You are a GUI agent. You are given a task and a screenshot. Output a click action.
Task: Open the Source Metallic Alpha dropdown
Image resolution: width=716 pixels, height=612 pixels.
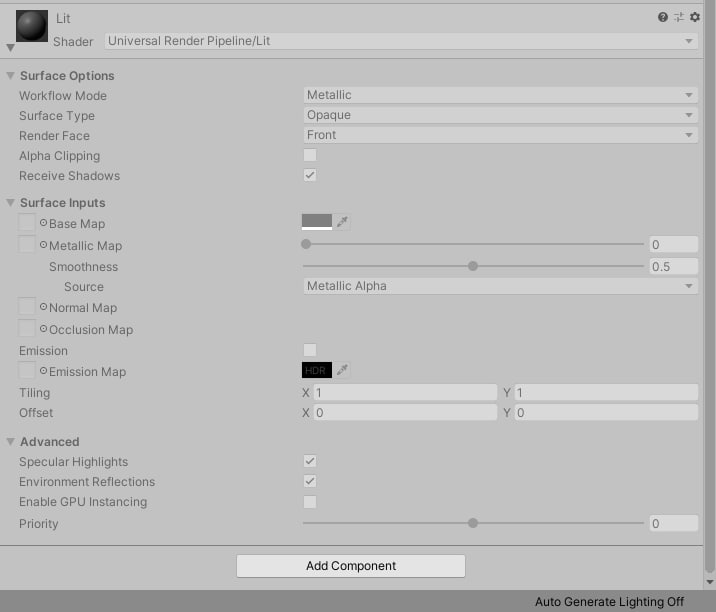(x=500, y=286)
